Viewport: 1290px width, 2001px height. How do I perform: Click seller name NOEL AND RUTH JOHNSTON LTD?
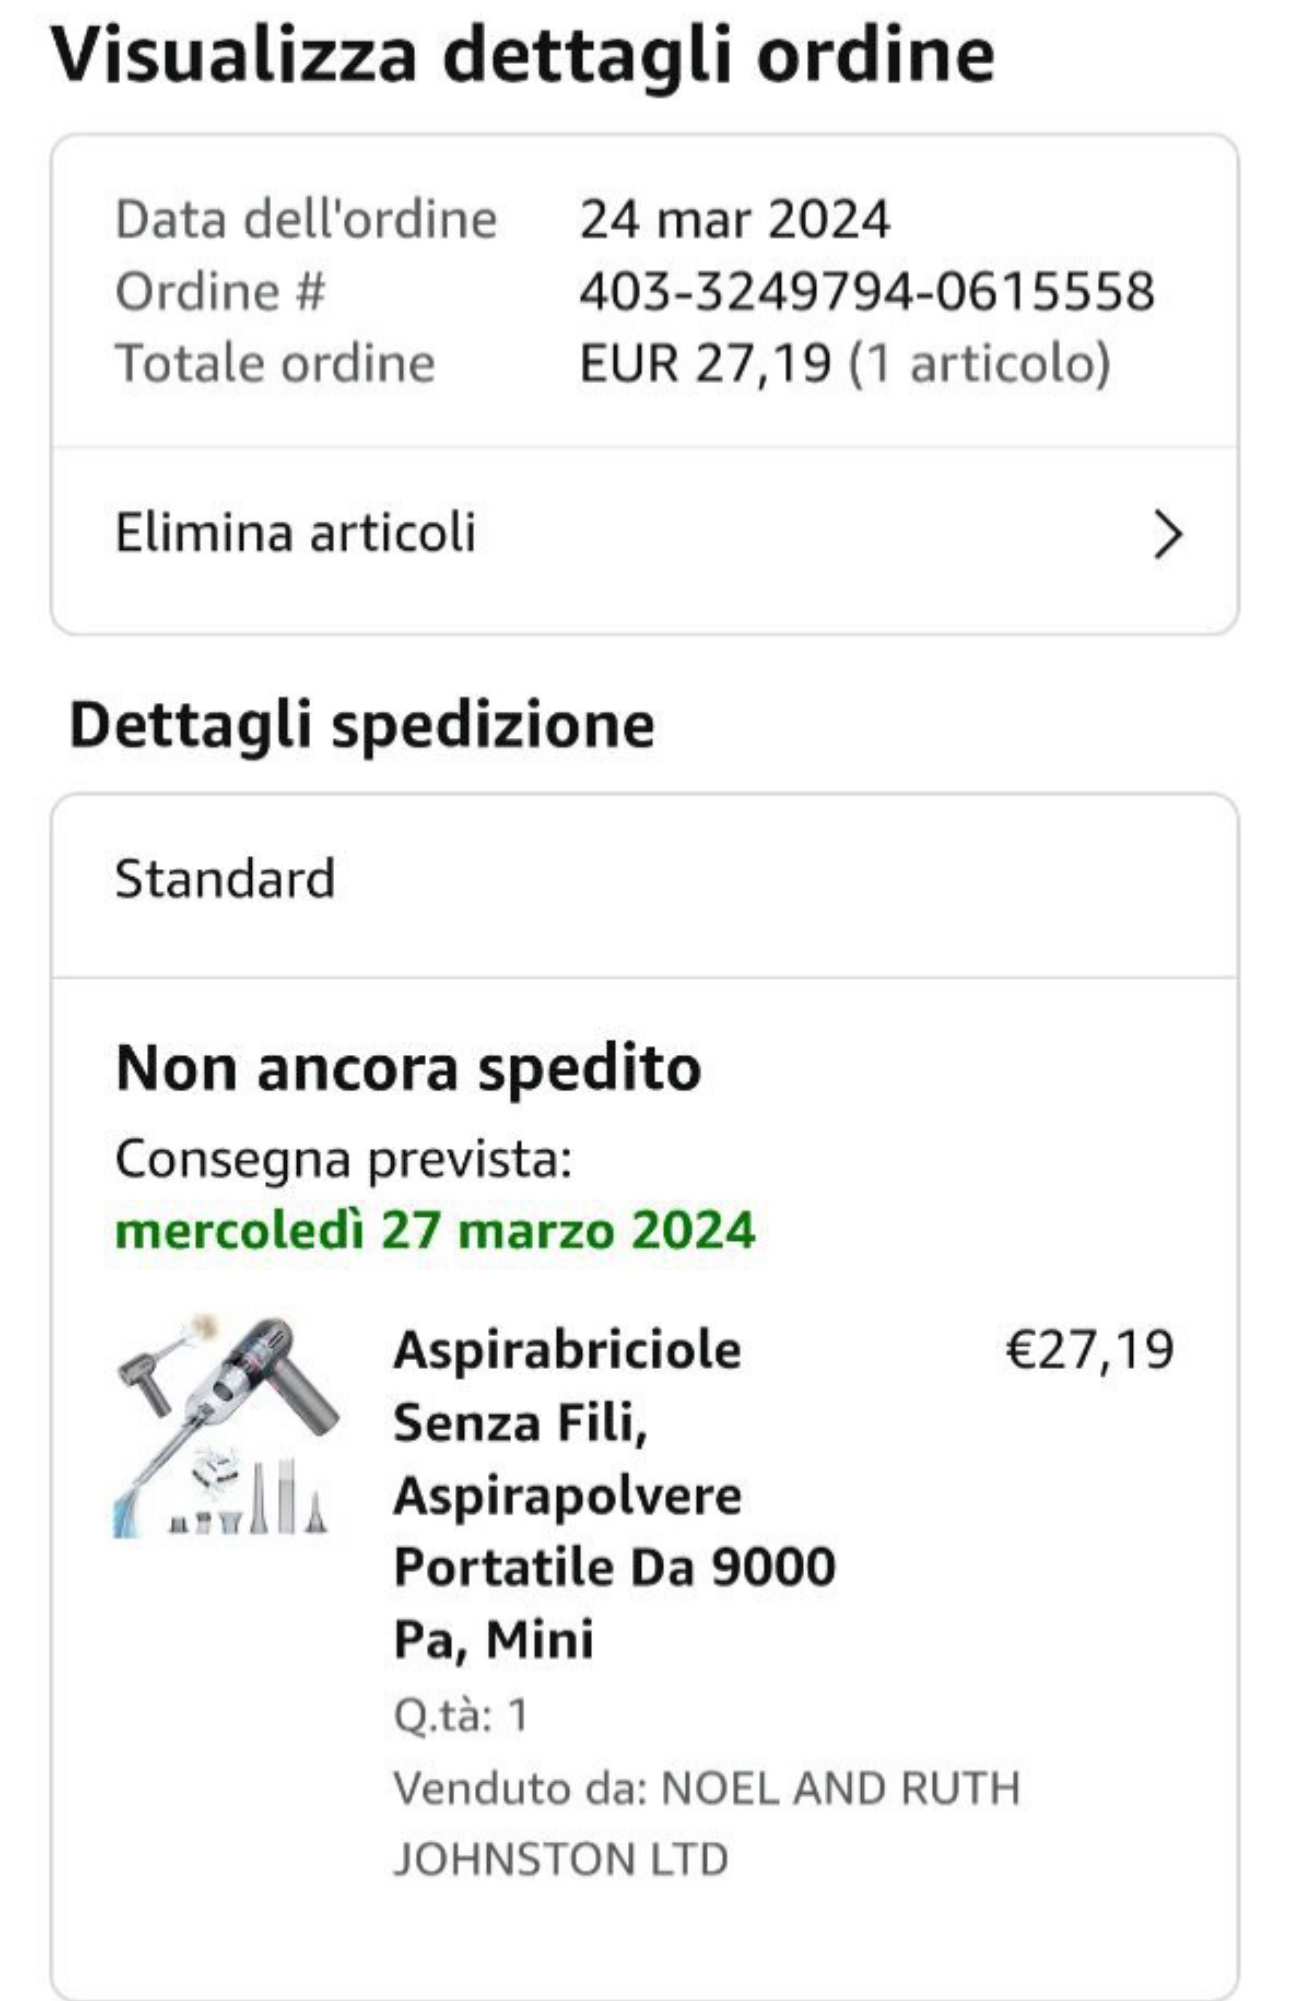(x=705, y=1823)
